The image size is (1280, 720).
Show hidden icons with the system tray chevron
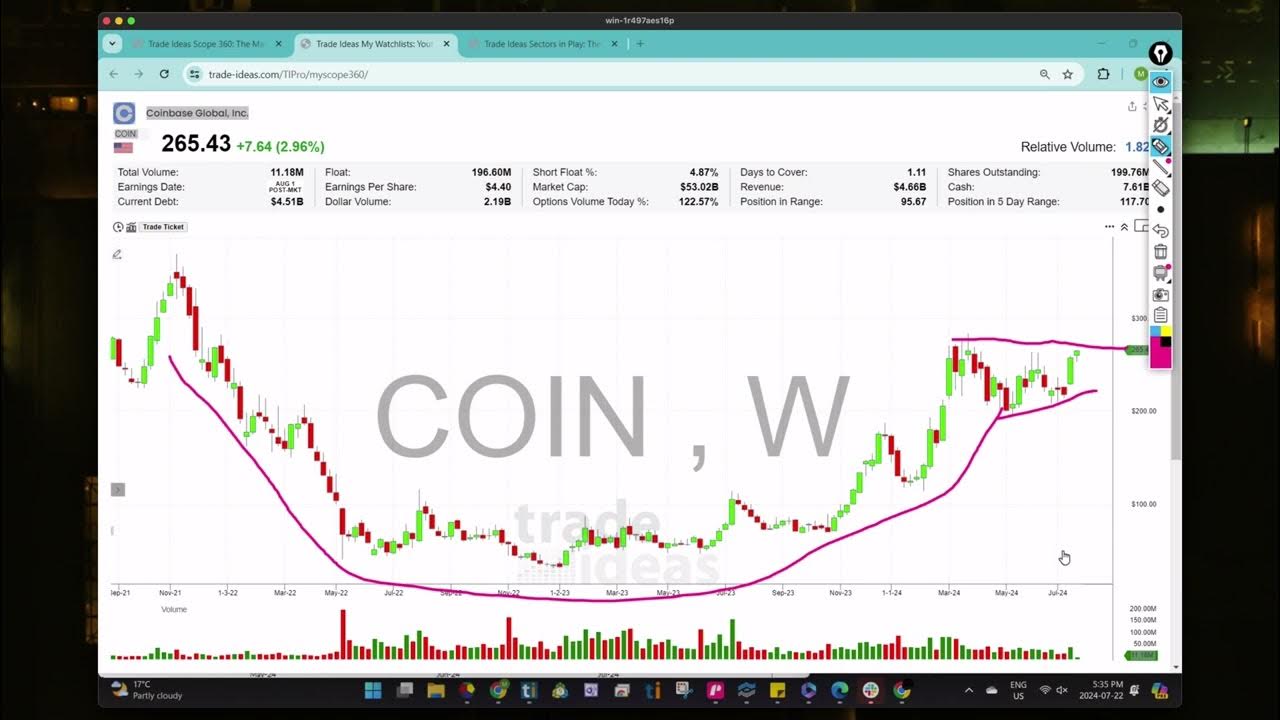[968, 690]
